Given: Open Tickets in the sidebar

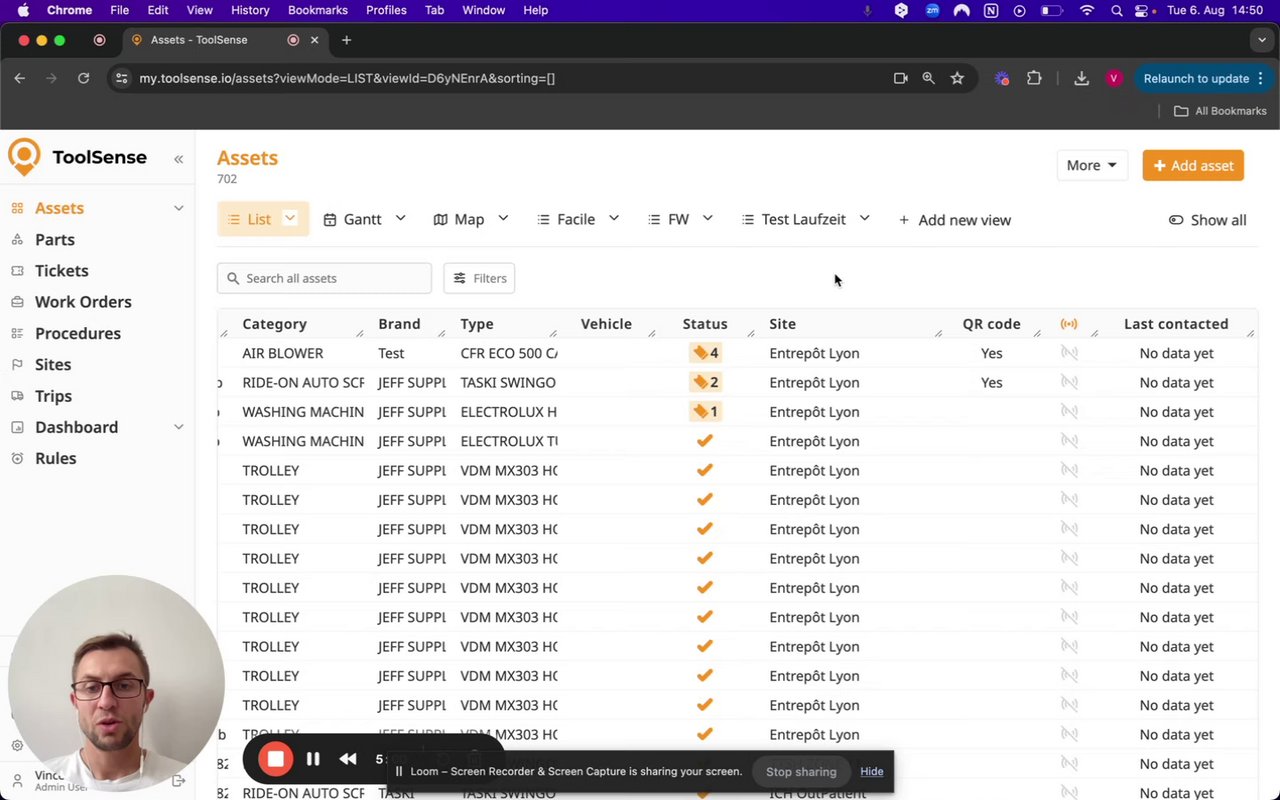Looking at the screenshot, I should (x=62, y=271).
